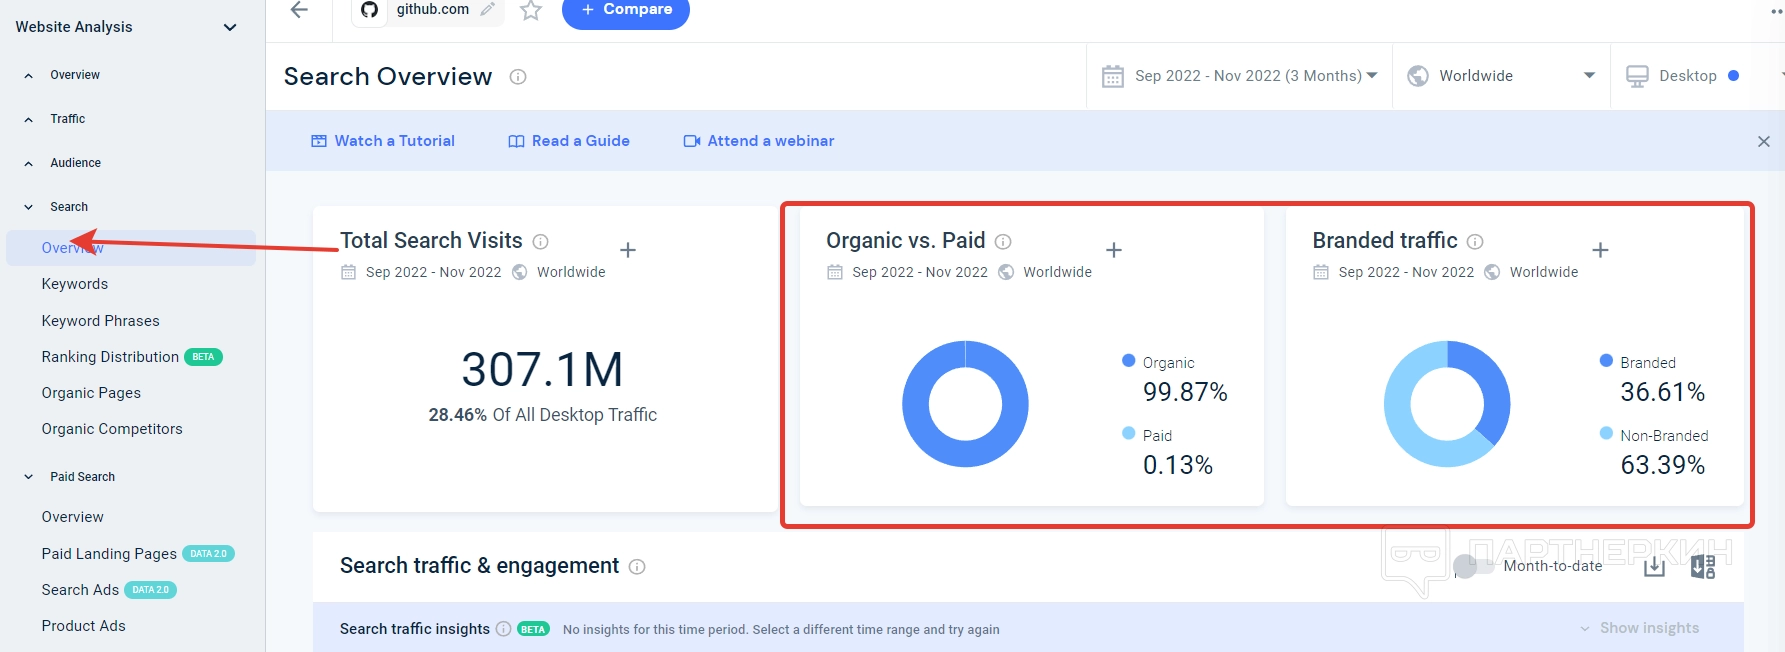Click the Compare button
The image size is (1785, 652).
click(626, 10)
